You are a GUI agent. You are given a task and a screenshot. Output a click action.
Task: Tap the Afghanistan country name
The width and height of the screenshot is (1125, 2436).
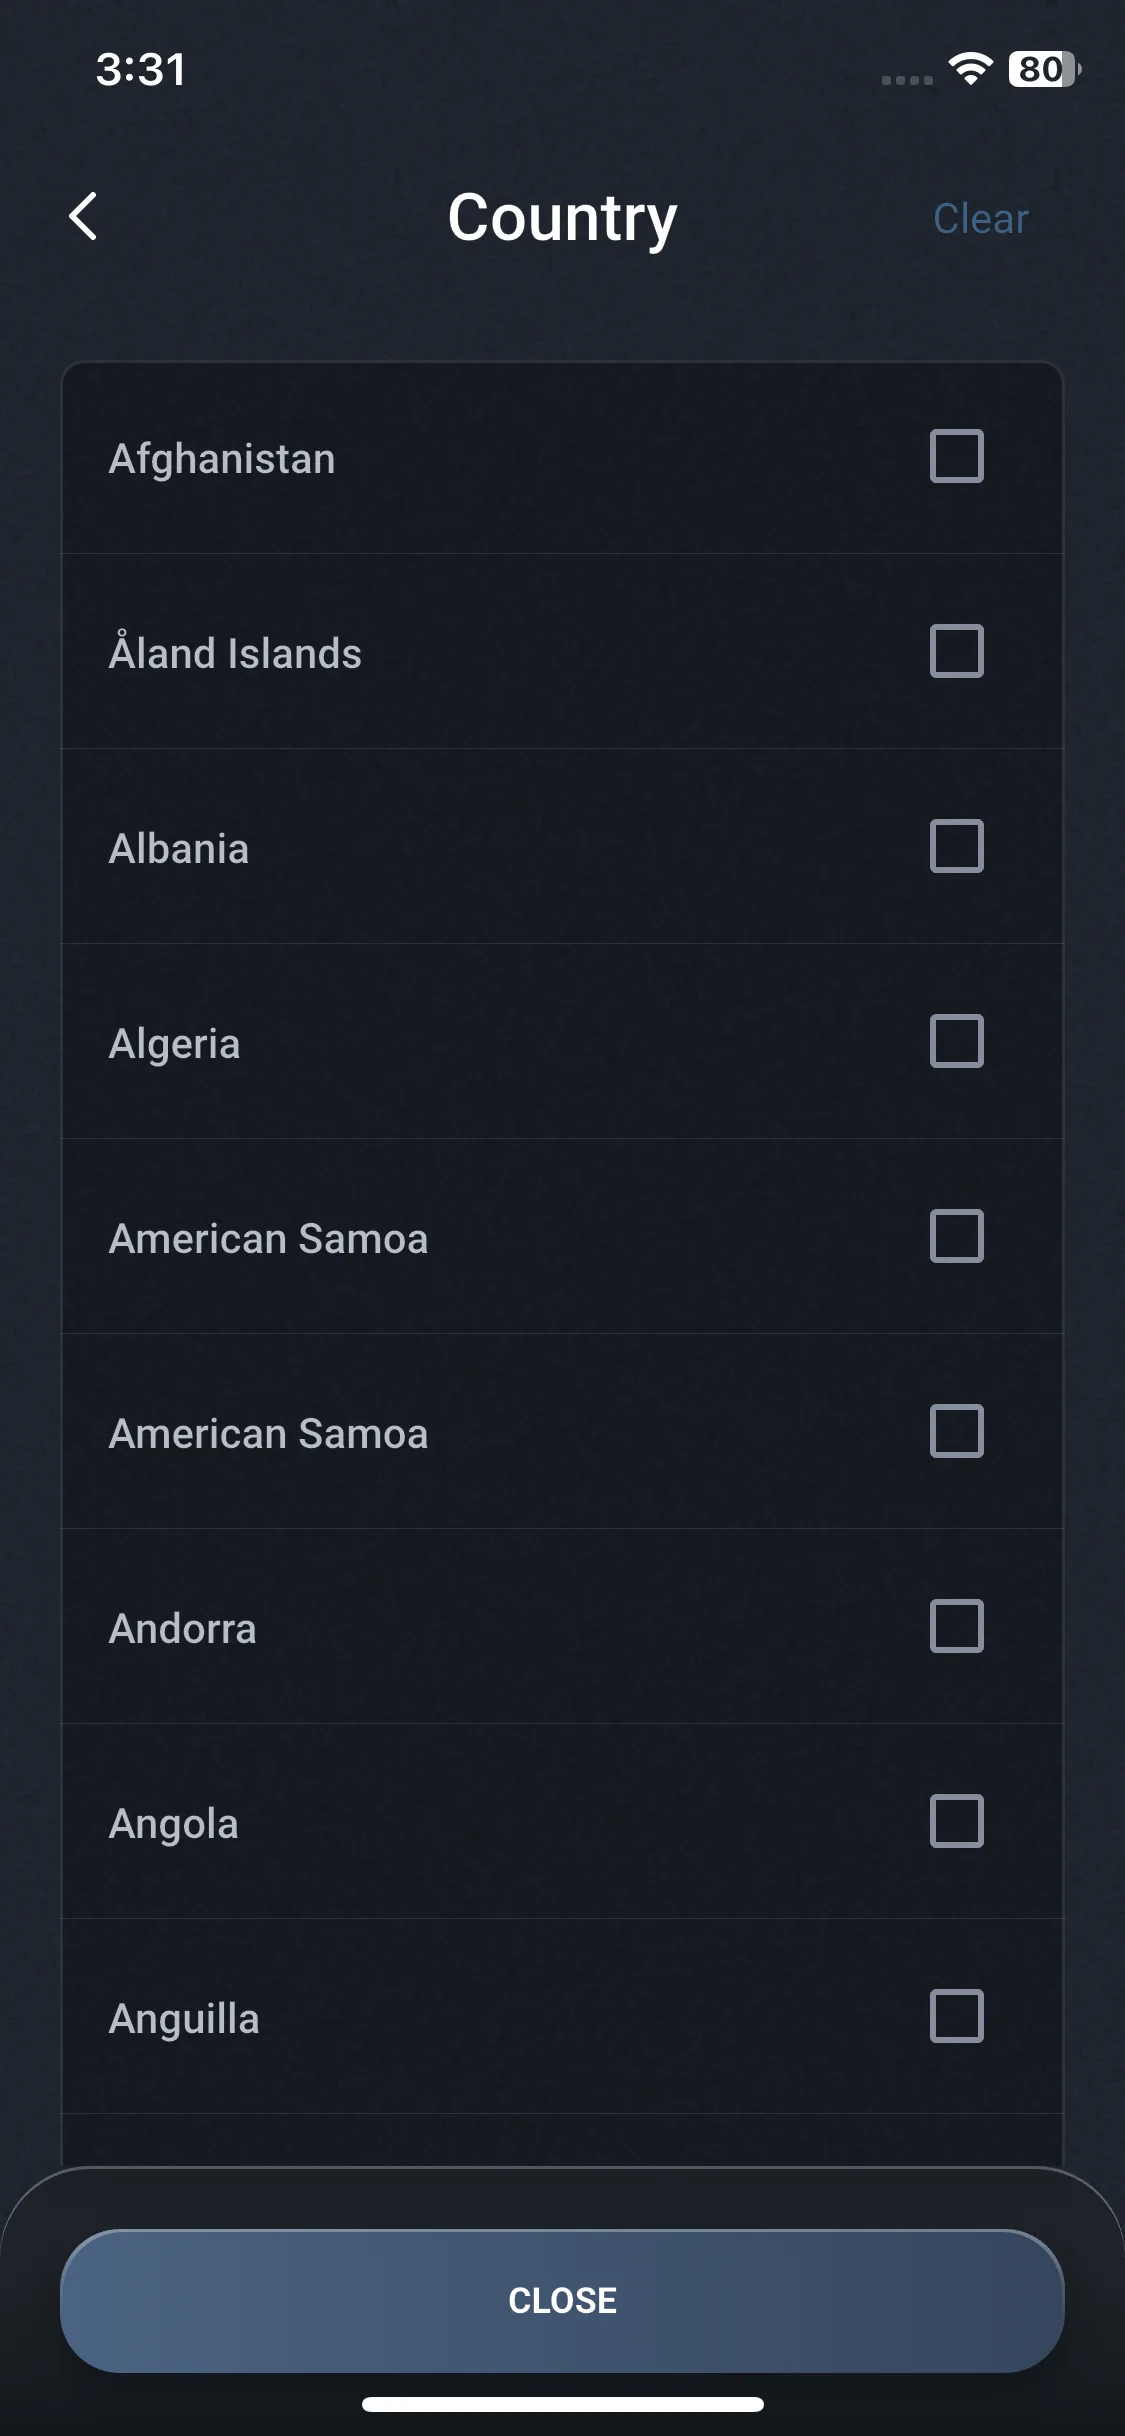pos(222,459)
